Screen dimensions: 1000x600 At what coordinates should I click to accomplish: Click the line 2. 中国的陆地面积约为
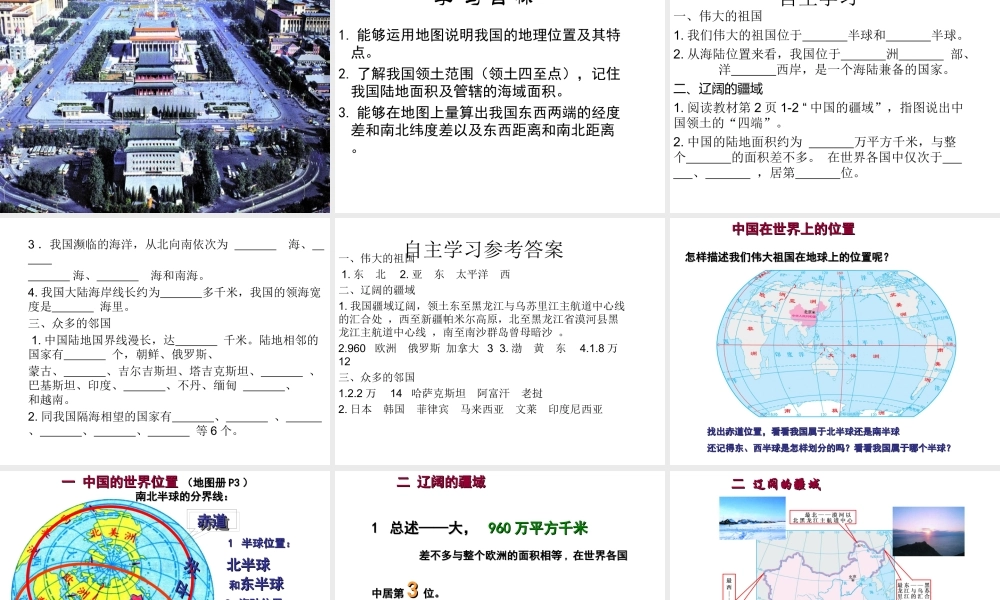(818, 157)
